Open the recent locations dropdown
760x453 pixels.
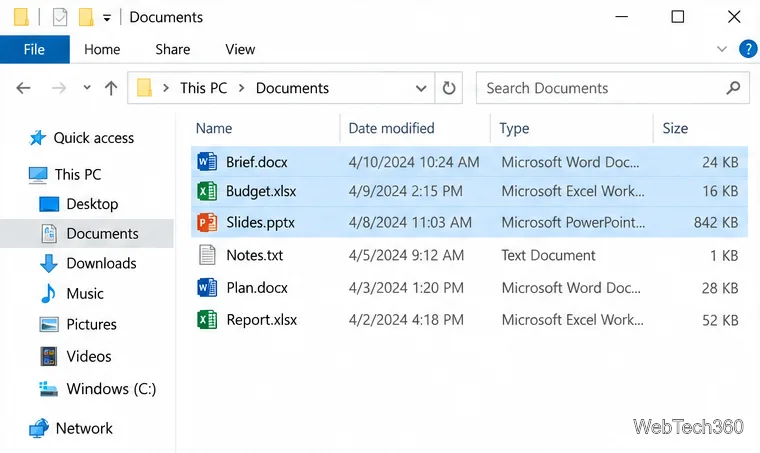click(87, 88)
